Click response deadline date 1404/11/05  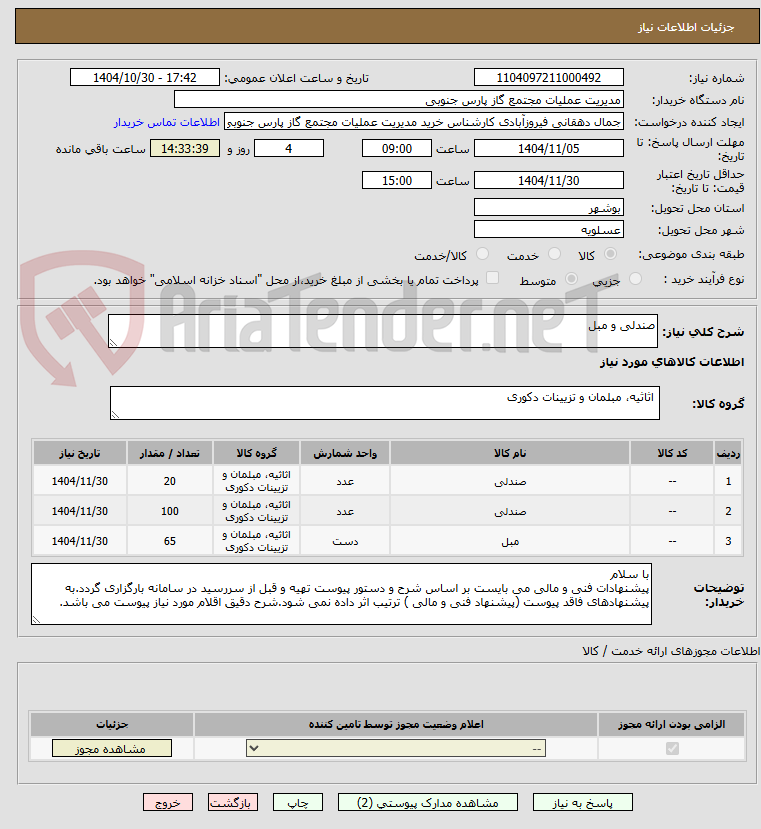(x=548, y=149)
